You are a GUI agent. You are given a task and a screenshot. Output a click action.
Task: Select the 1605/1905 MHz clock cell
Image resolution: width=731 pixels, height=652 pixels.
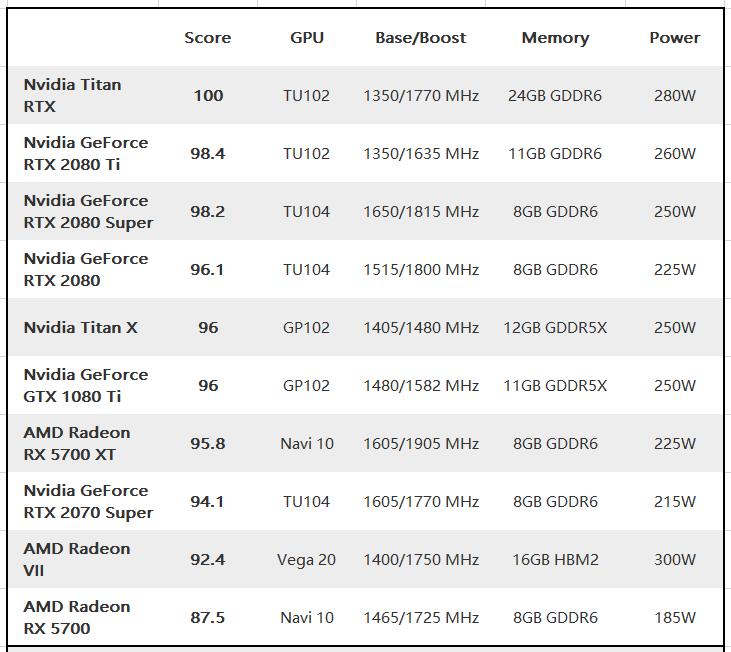click(421, 444)
